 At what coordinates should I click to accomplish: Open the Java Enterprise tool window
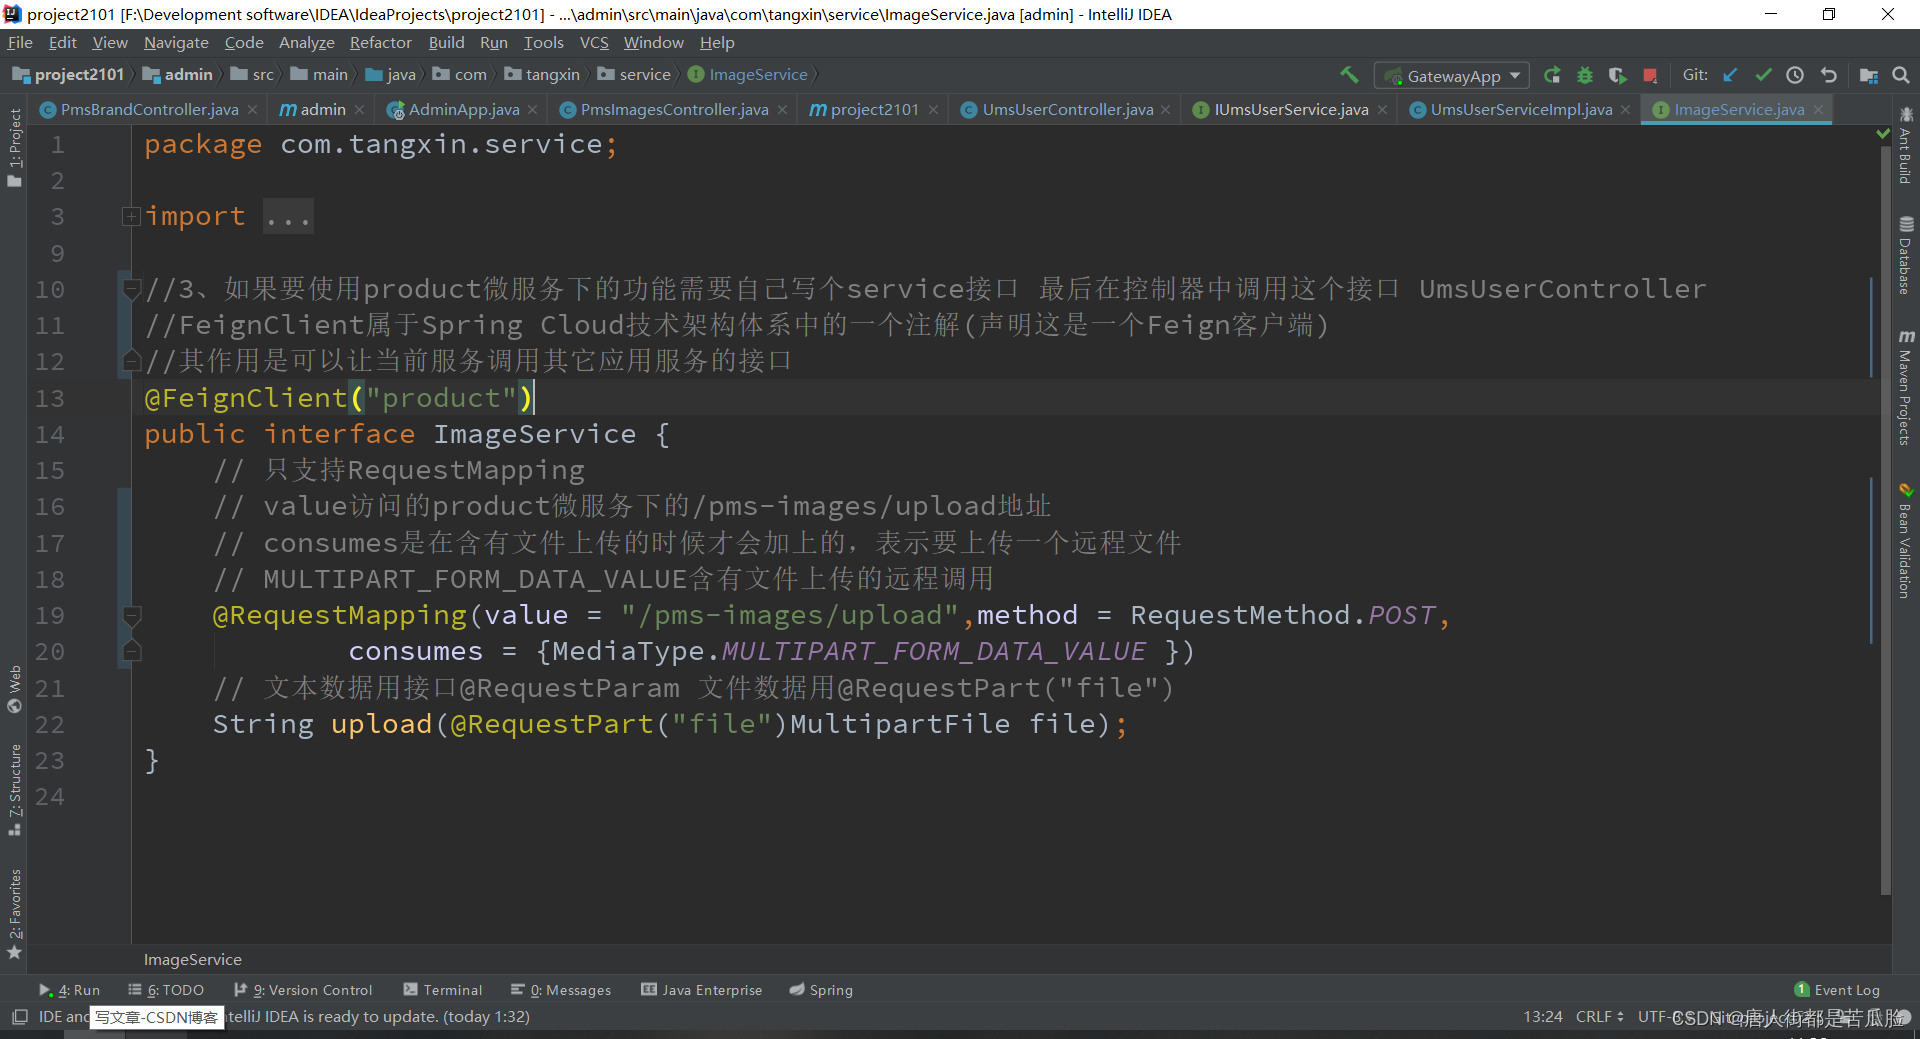click(x=702, y=990)
